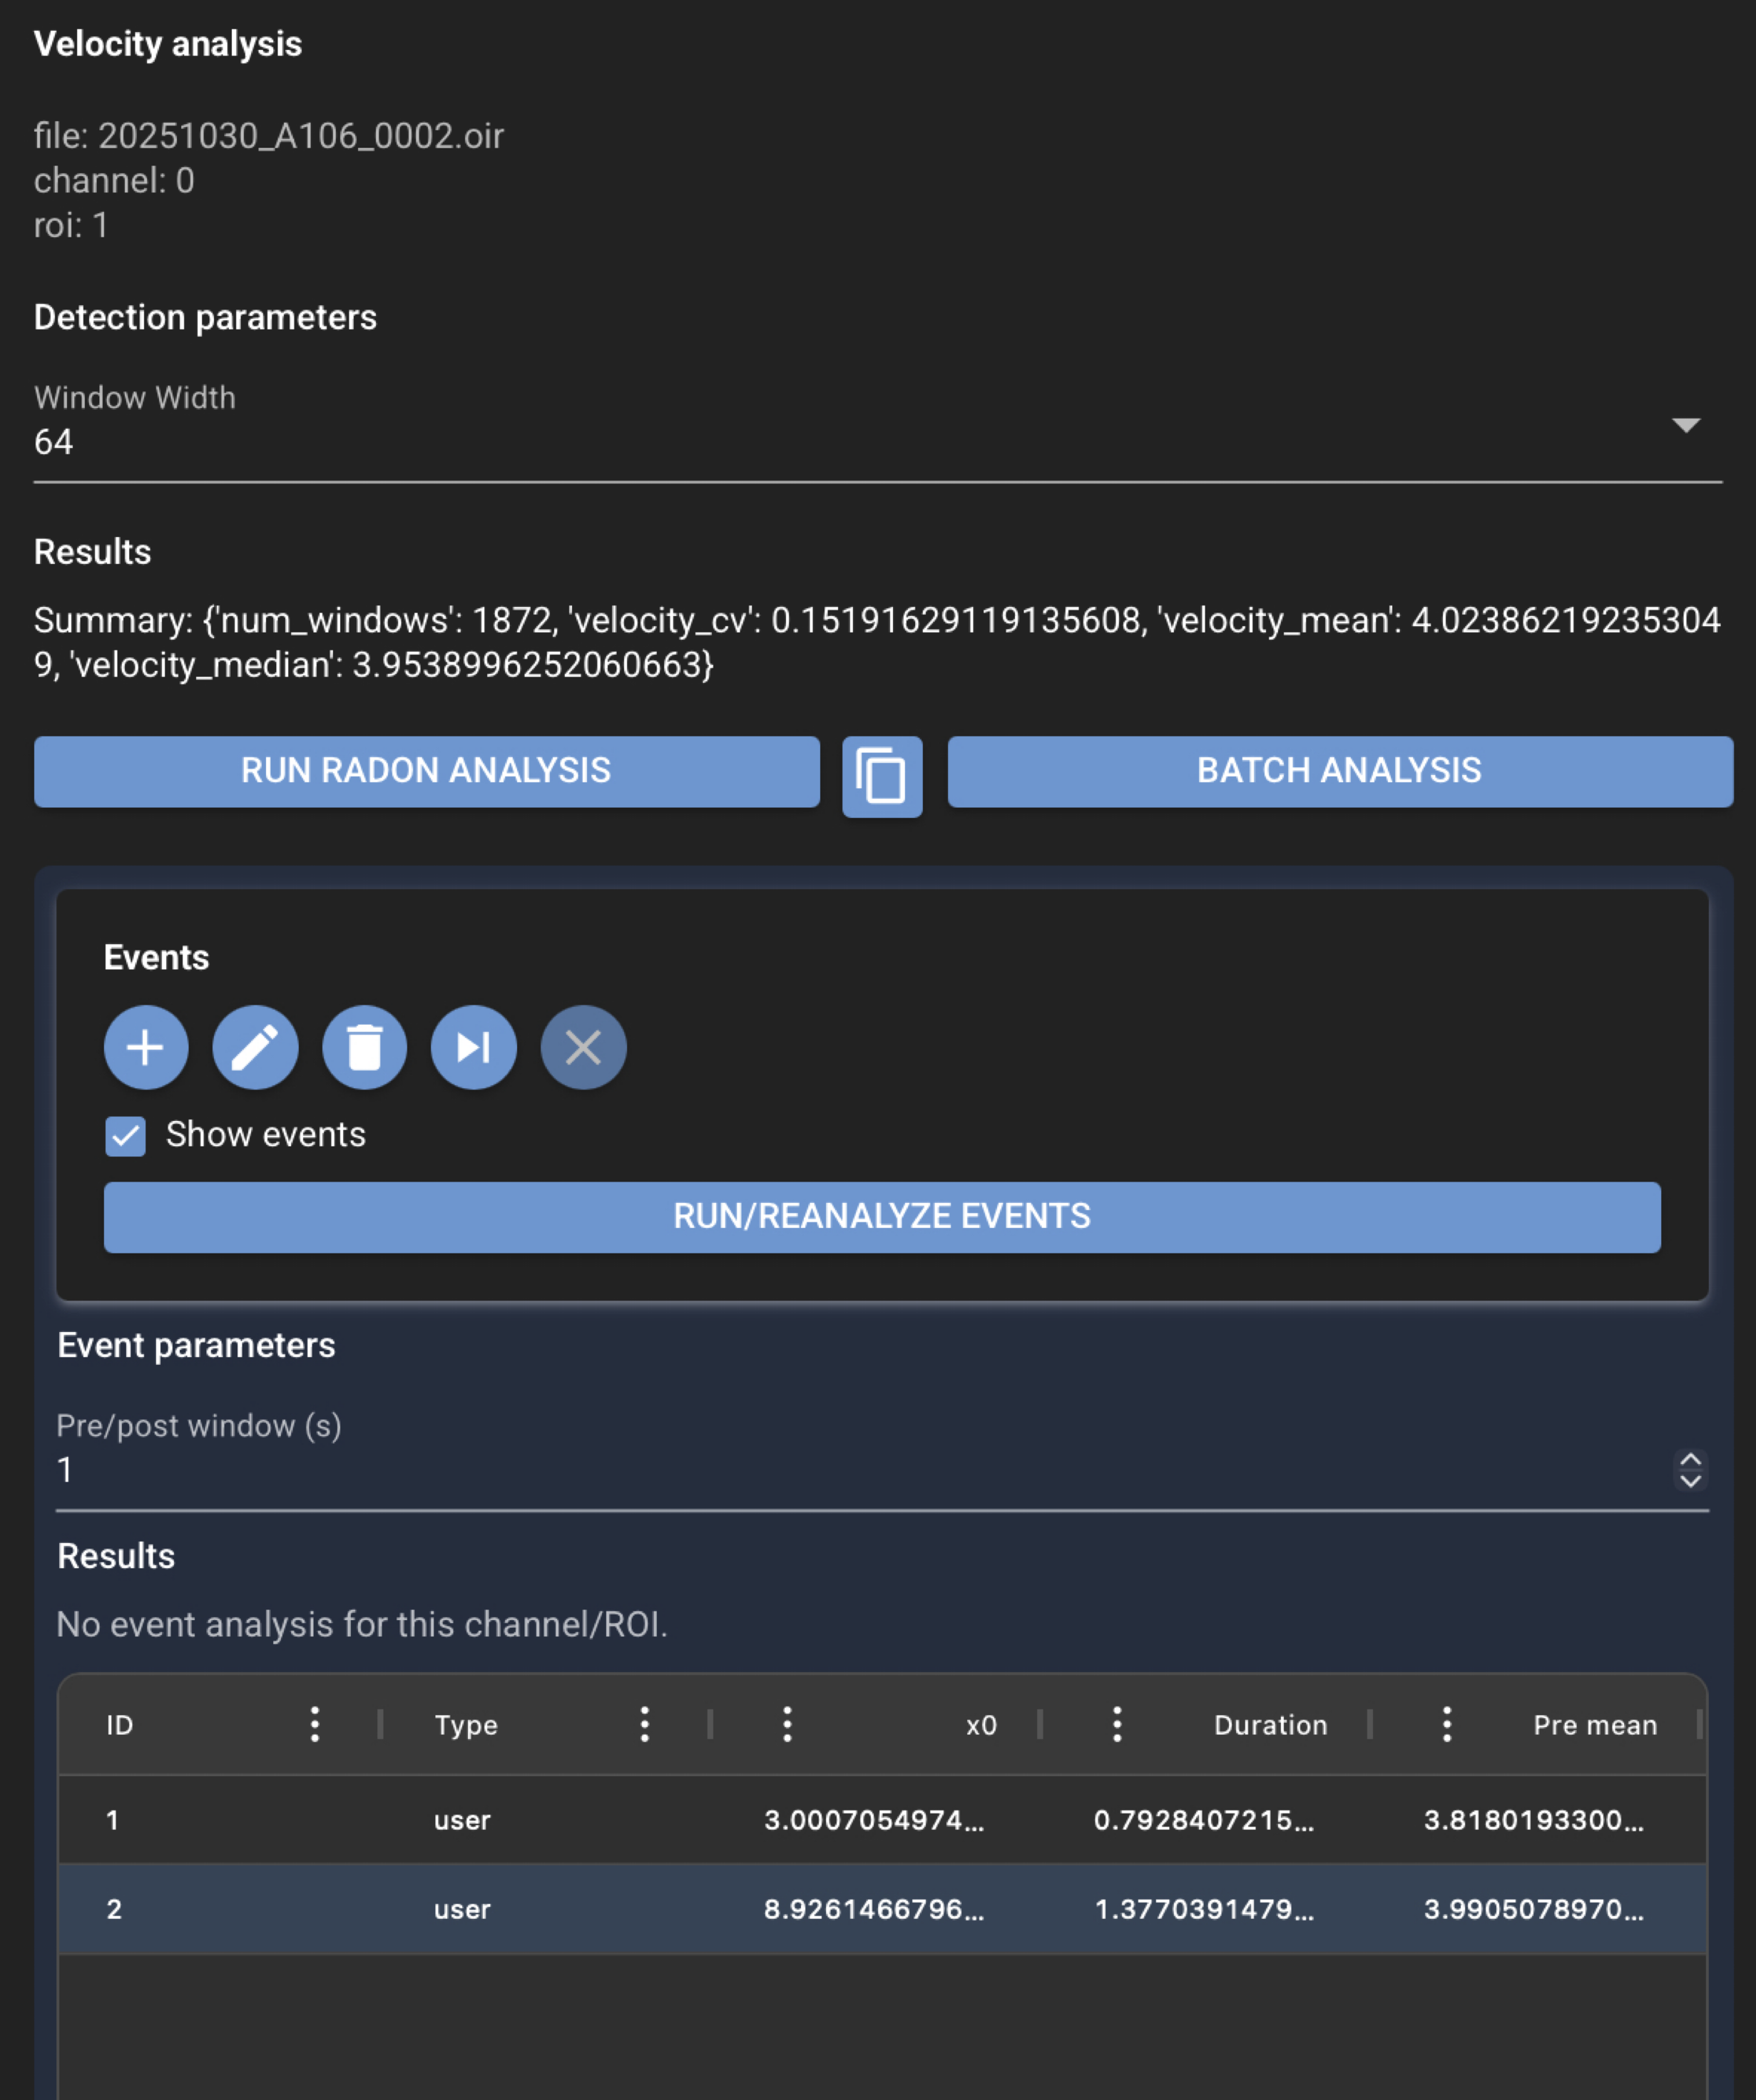The height and width of the screenshot is (2100, 1756).
Task: Run Radon Analysis
Action: click(427, 771)
